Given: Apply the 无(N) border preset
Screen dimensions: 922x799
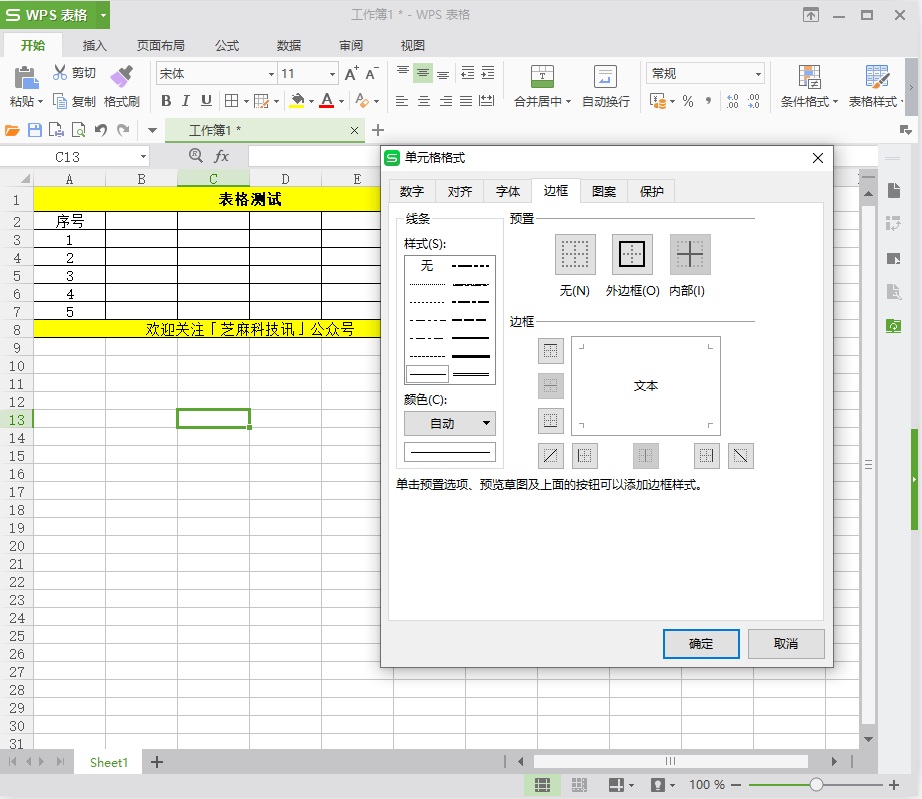Looking at the screenshot, I should (574, 255).
